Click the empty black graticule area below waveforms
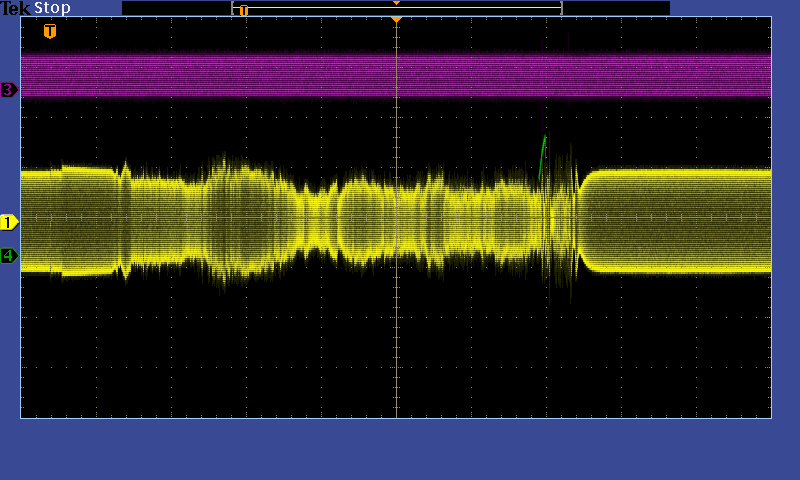800x480 pixels. click(x=250, y=360)
